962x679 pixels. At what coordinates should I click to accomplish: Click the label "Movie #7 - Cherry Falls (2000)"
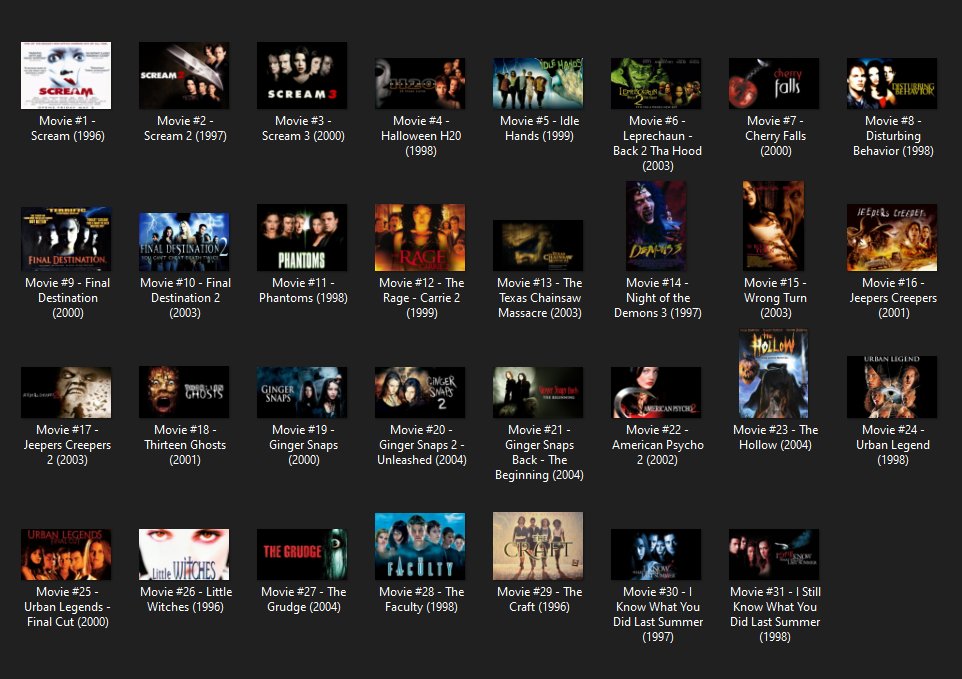click(775, 136)
